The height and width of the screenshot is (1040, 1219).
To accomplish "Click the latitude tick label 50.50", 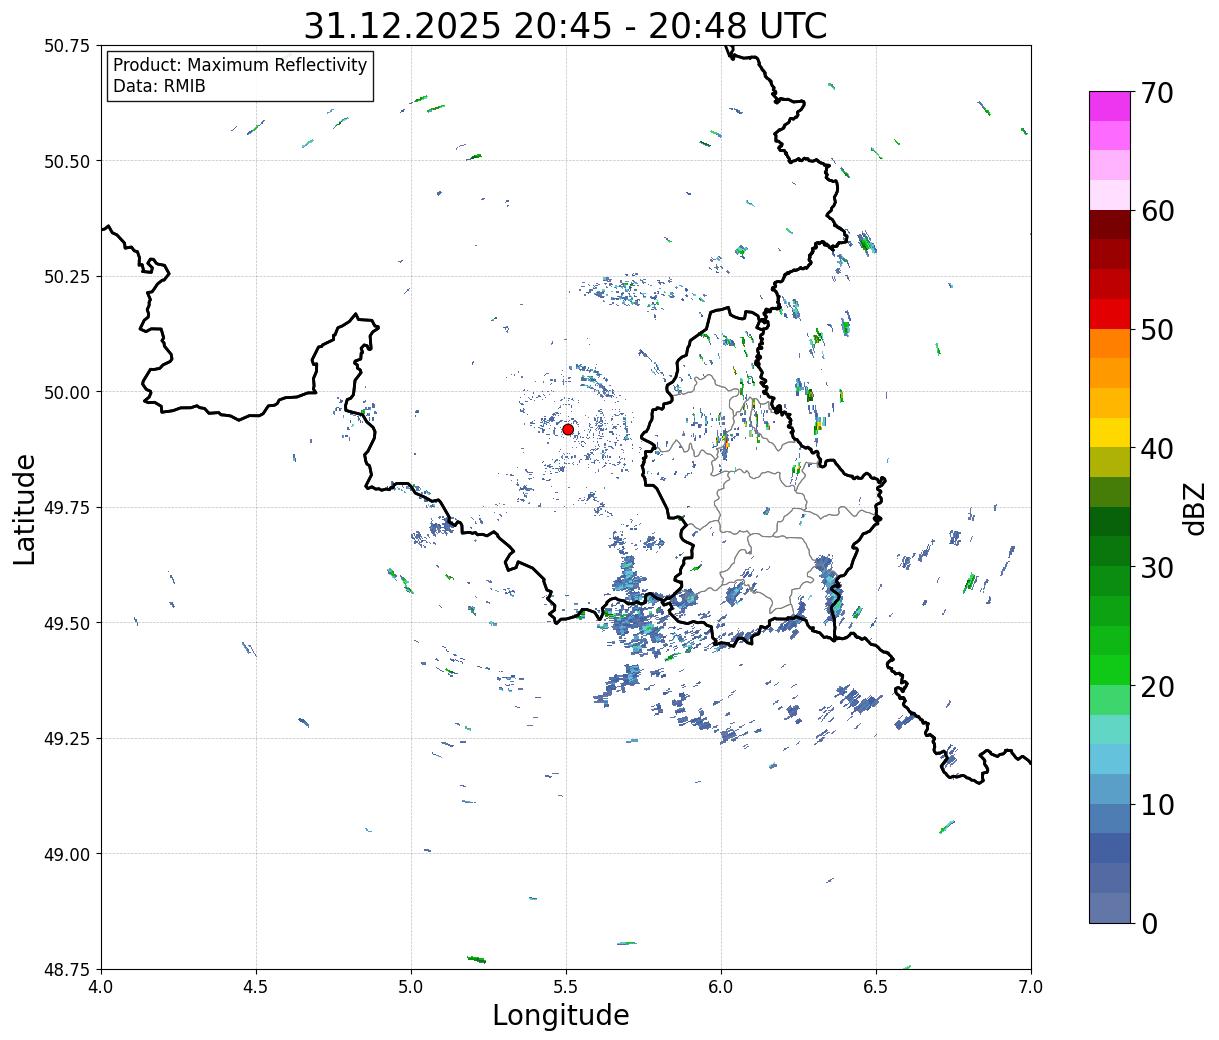I will tap(67, 161).
